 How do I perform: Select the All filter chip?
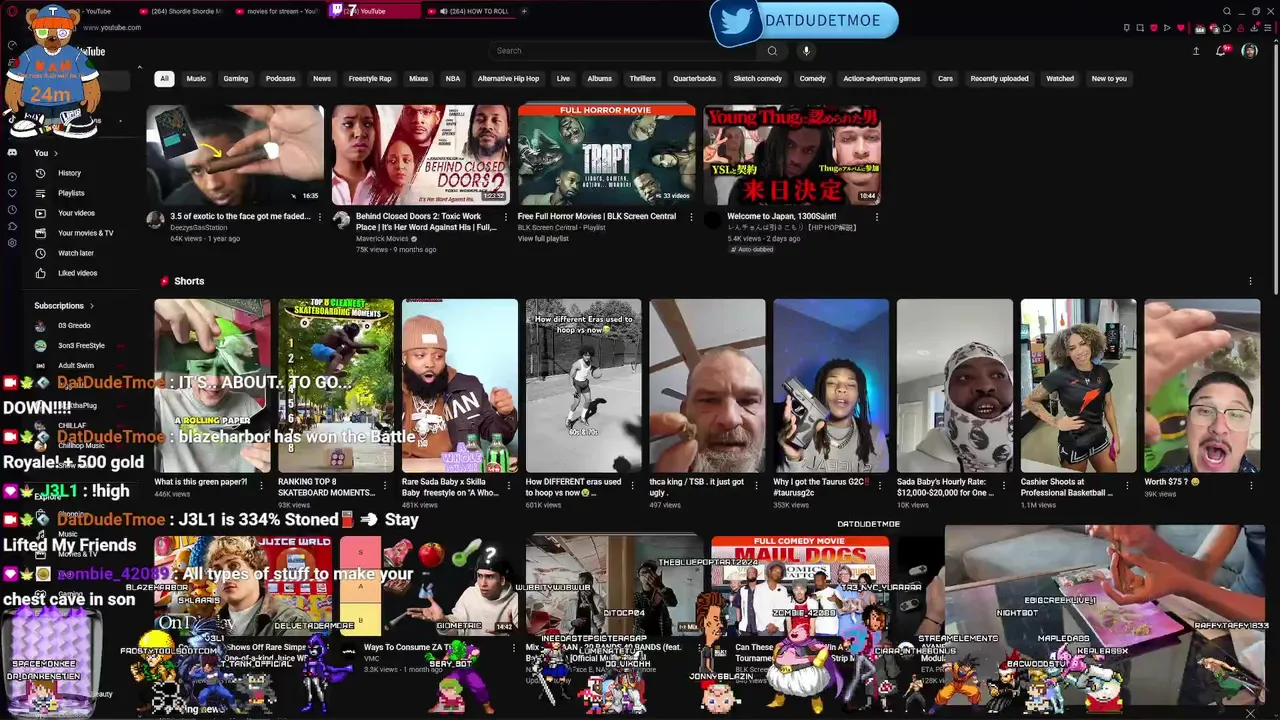[164, 79]
